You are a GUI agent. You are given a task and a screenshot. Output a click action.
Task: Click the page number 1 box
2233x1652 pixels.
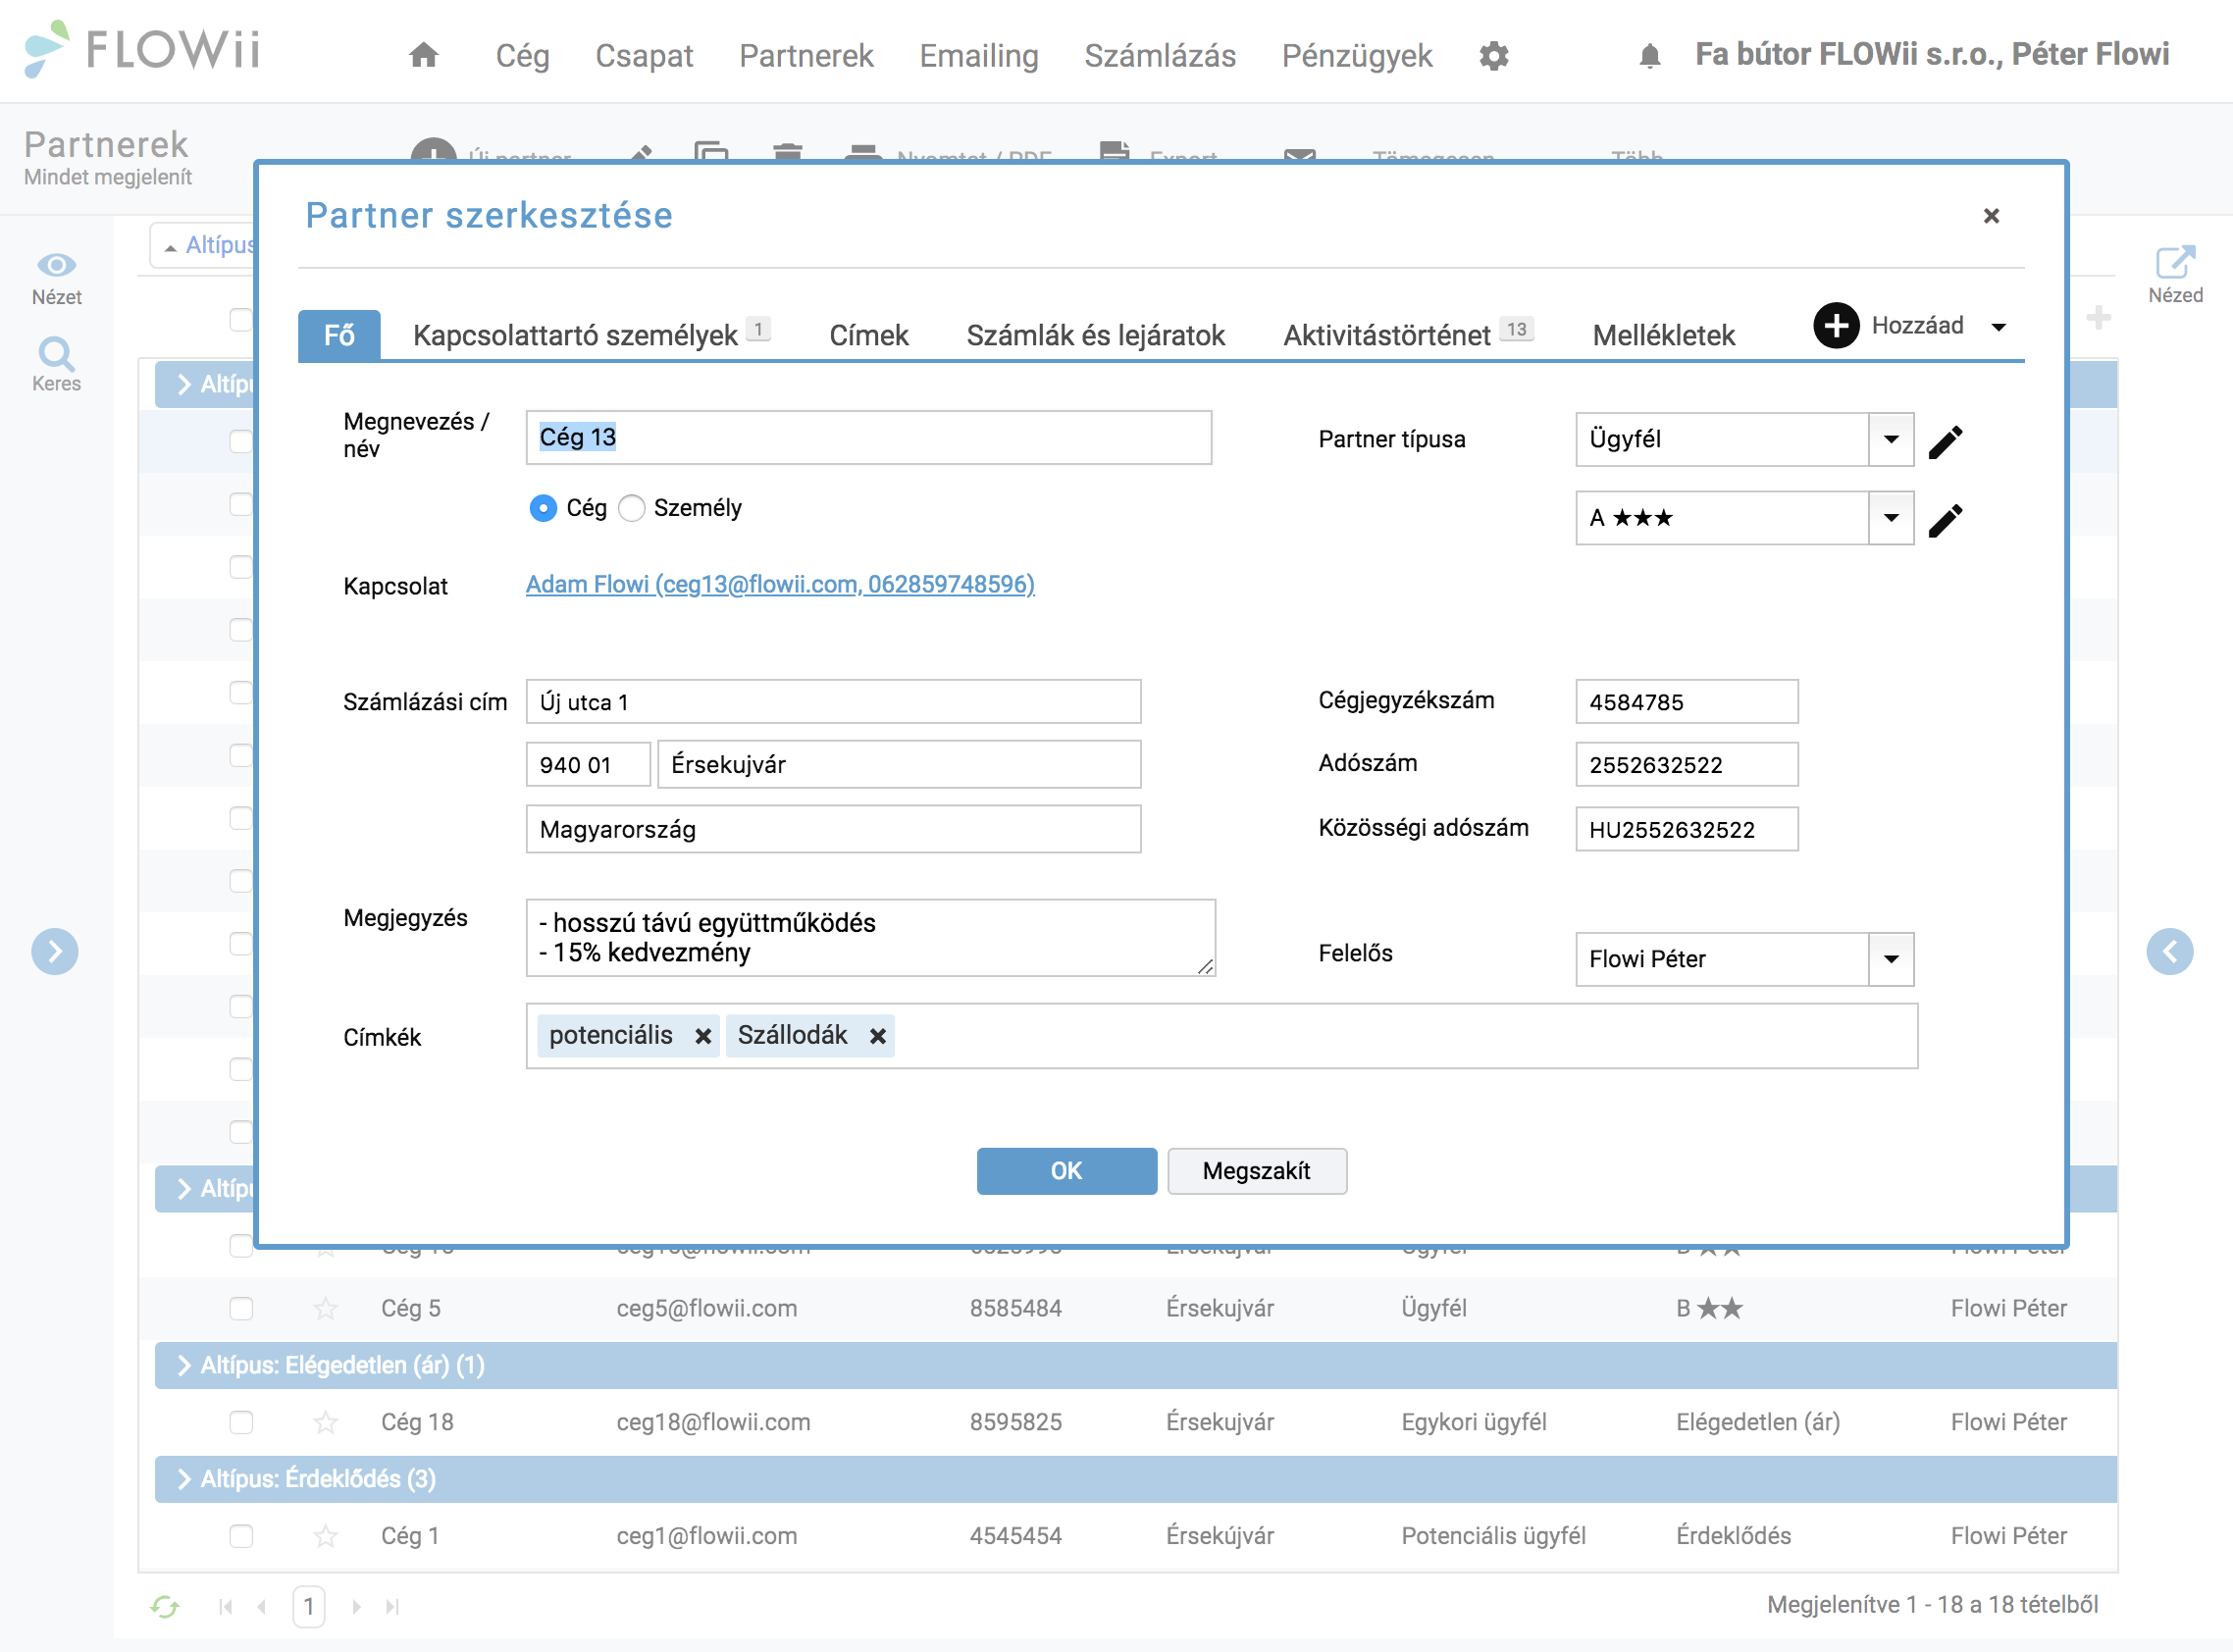click(x=308, y=1606)
